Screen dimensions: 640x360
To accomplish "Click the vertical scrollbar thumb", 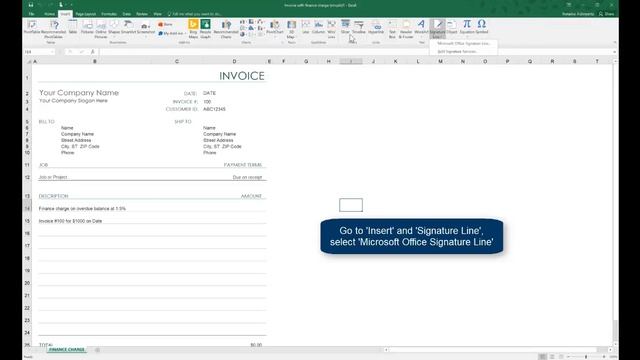I will pos(615,330).
